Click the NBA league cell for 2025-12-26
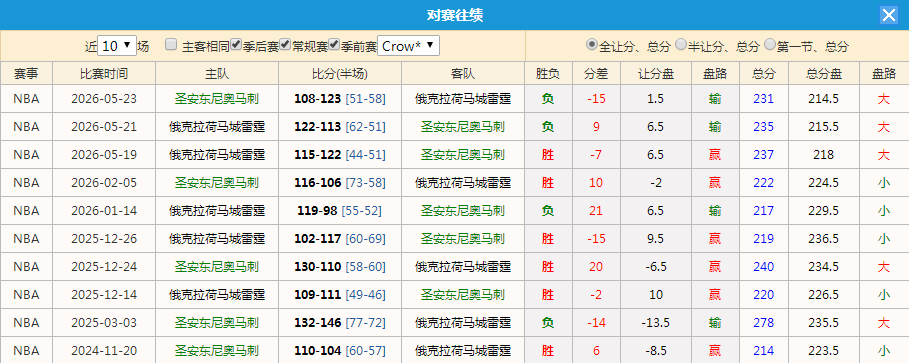This screenshot has width=909, height=363. coord(26,238)
